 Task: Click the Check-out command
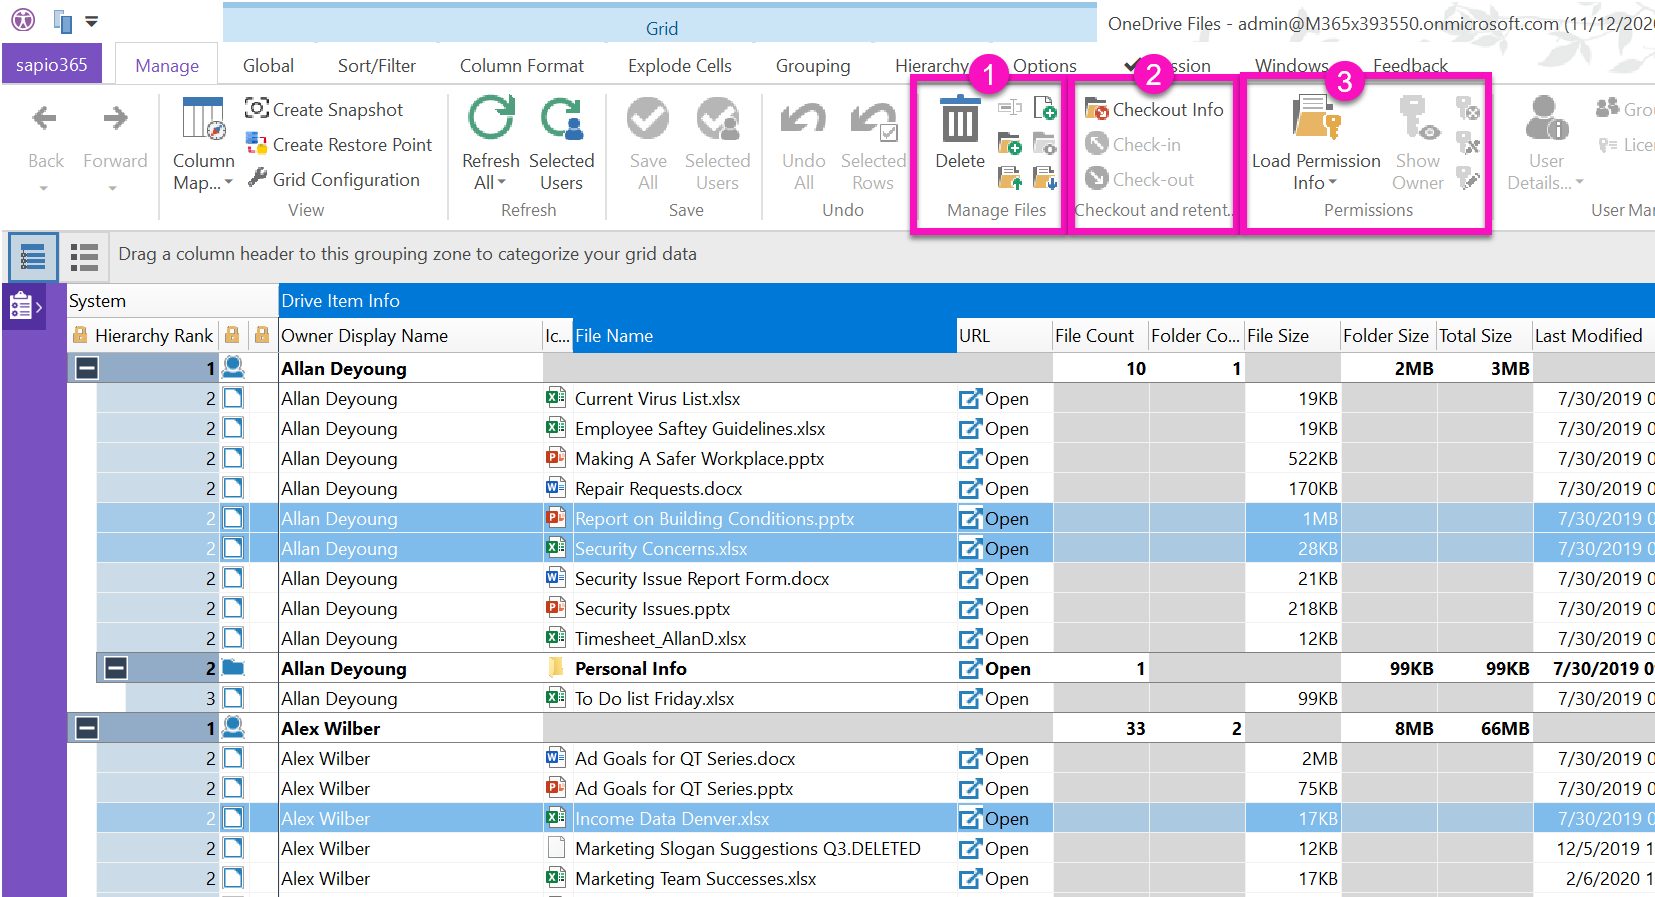[1140, 179]
